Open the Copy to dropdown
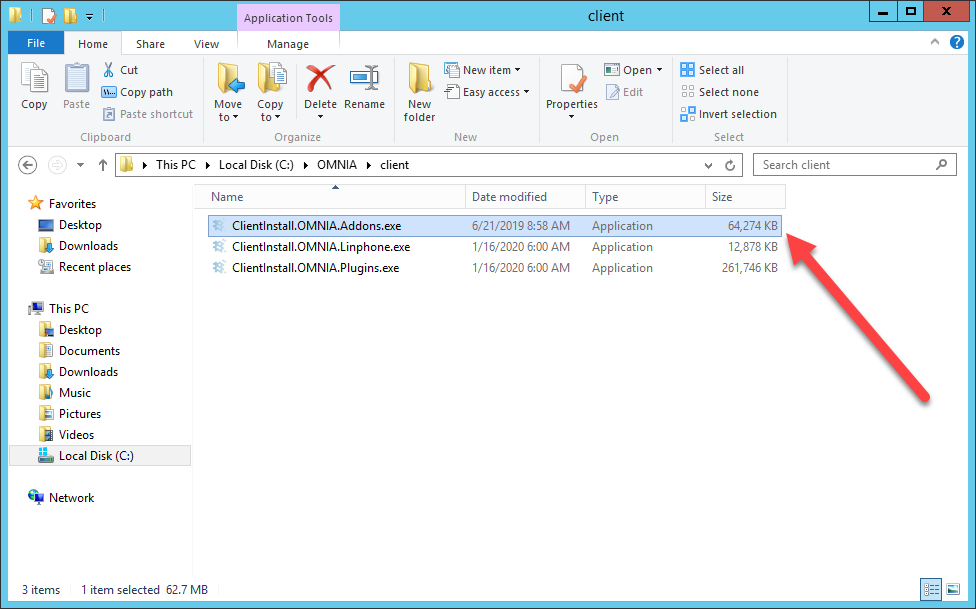The width and height of the screenshot is (976, 609). [270, 92]
